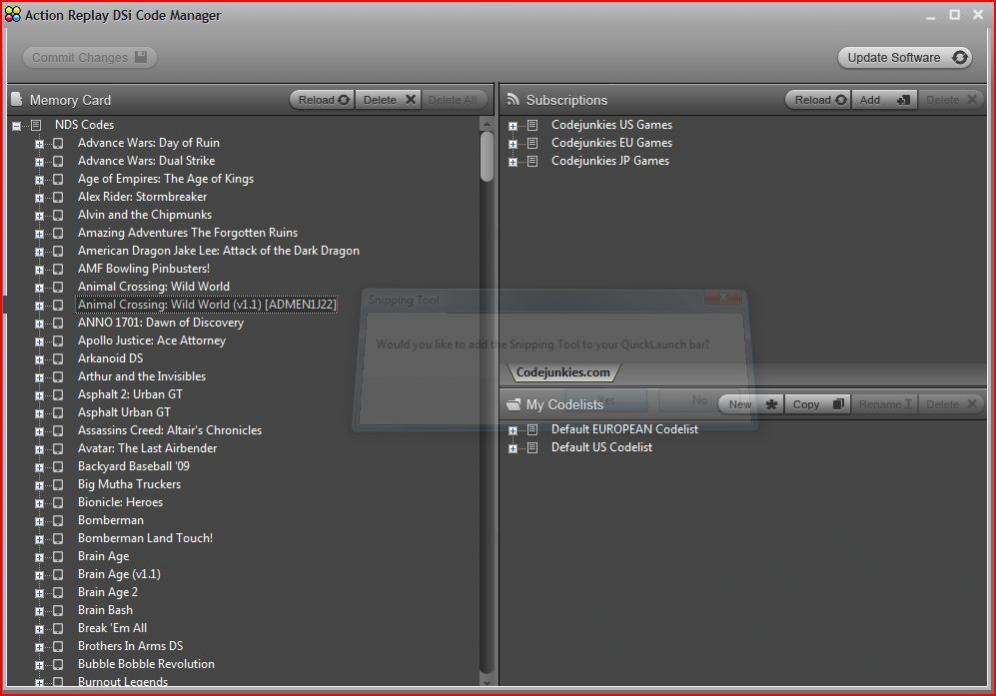Click the game icon beside Bomberman

[x=58, y=521]
